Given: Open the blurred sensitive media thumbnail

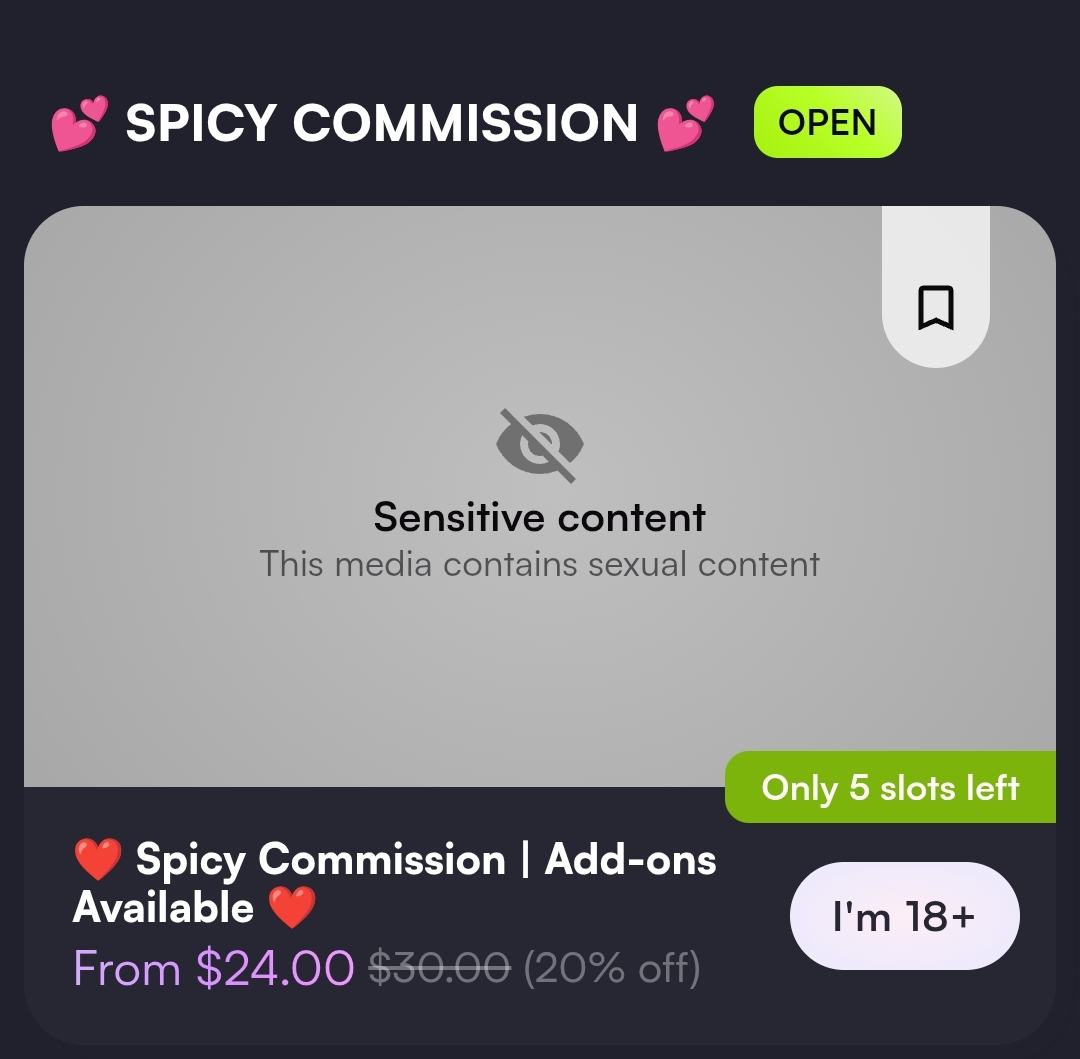Looking at the screenshot, I should point(539,496).
